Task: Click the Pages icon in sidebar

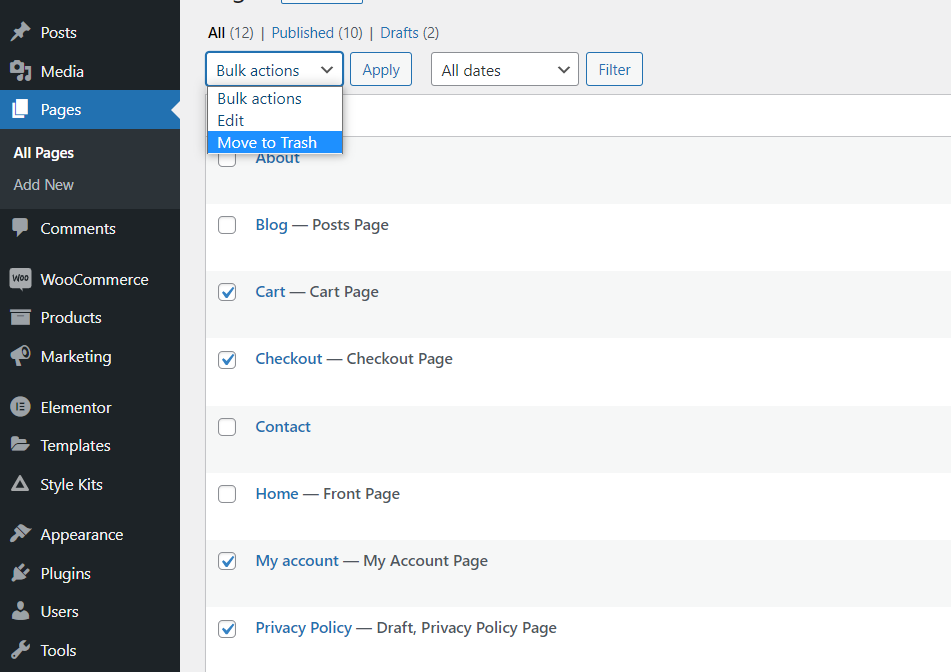Action: 21,109
